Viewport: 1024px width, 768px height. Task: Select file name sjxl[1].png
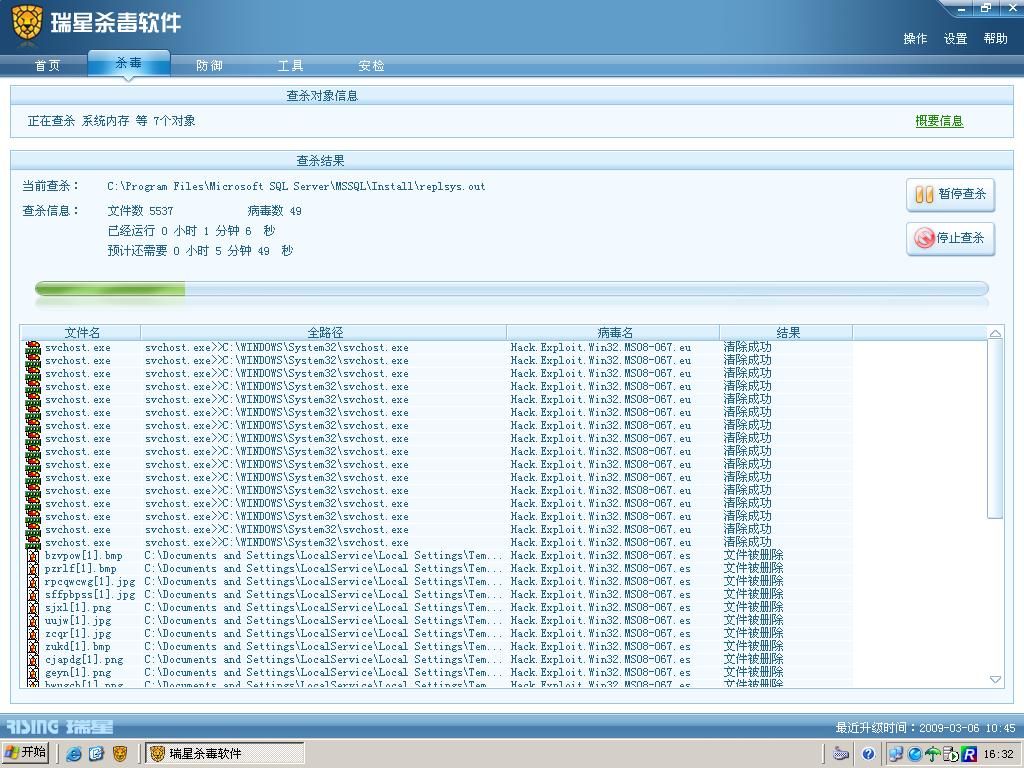click(78, 608)
